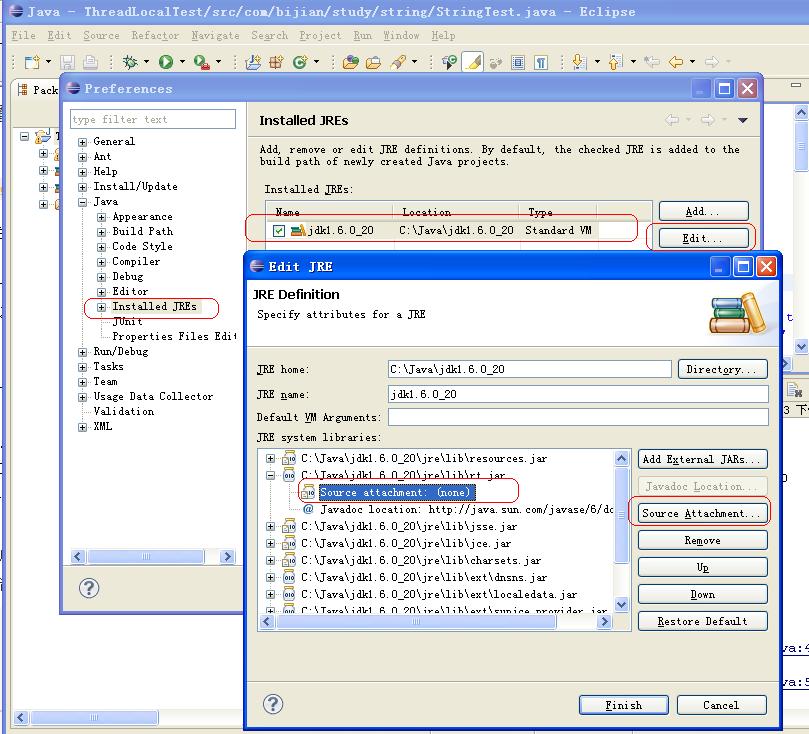Toggle Show Whitespace Characters pilcrow button

(x=541, y=62)
